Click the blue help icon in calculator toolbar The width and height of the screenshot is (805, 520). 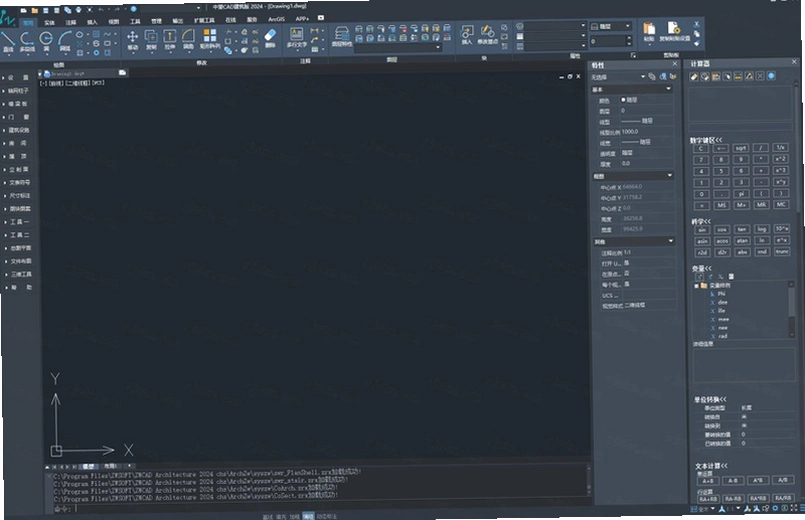pyautogui.click(x=771, y=75)
